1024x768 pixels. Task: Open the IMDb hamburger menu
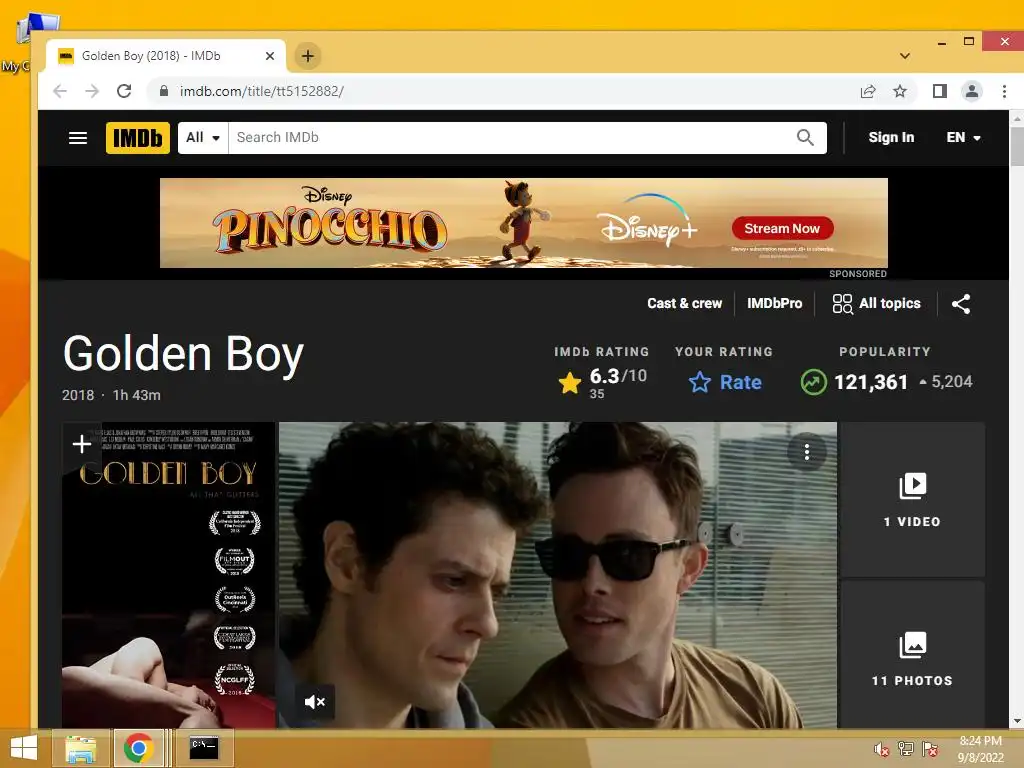point(78,138)
